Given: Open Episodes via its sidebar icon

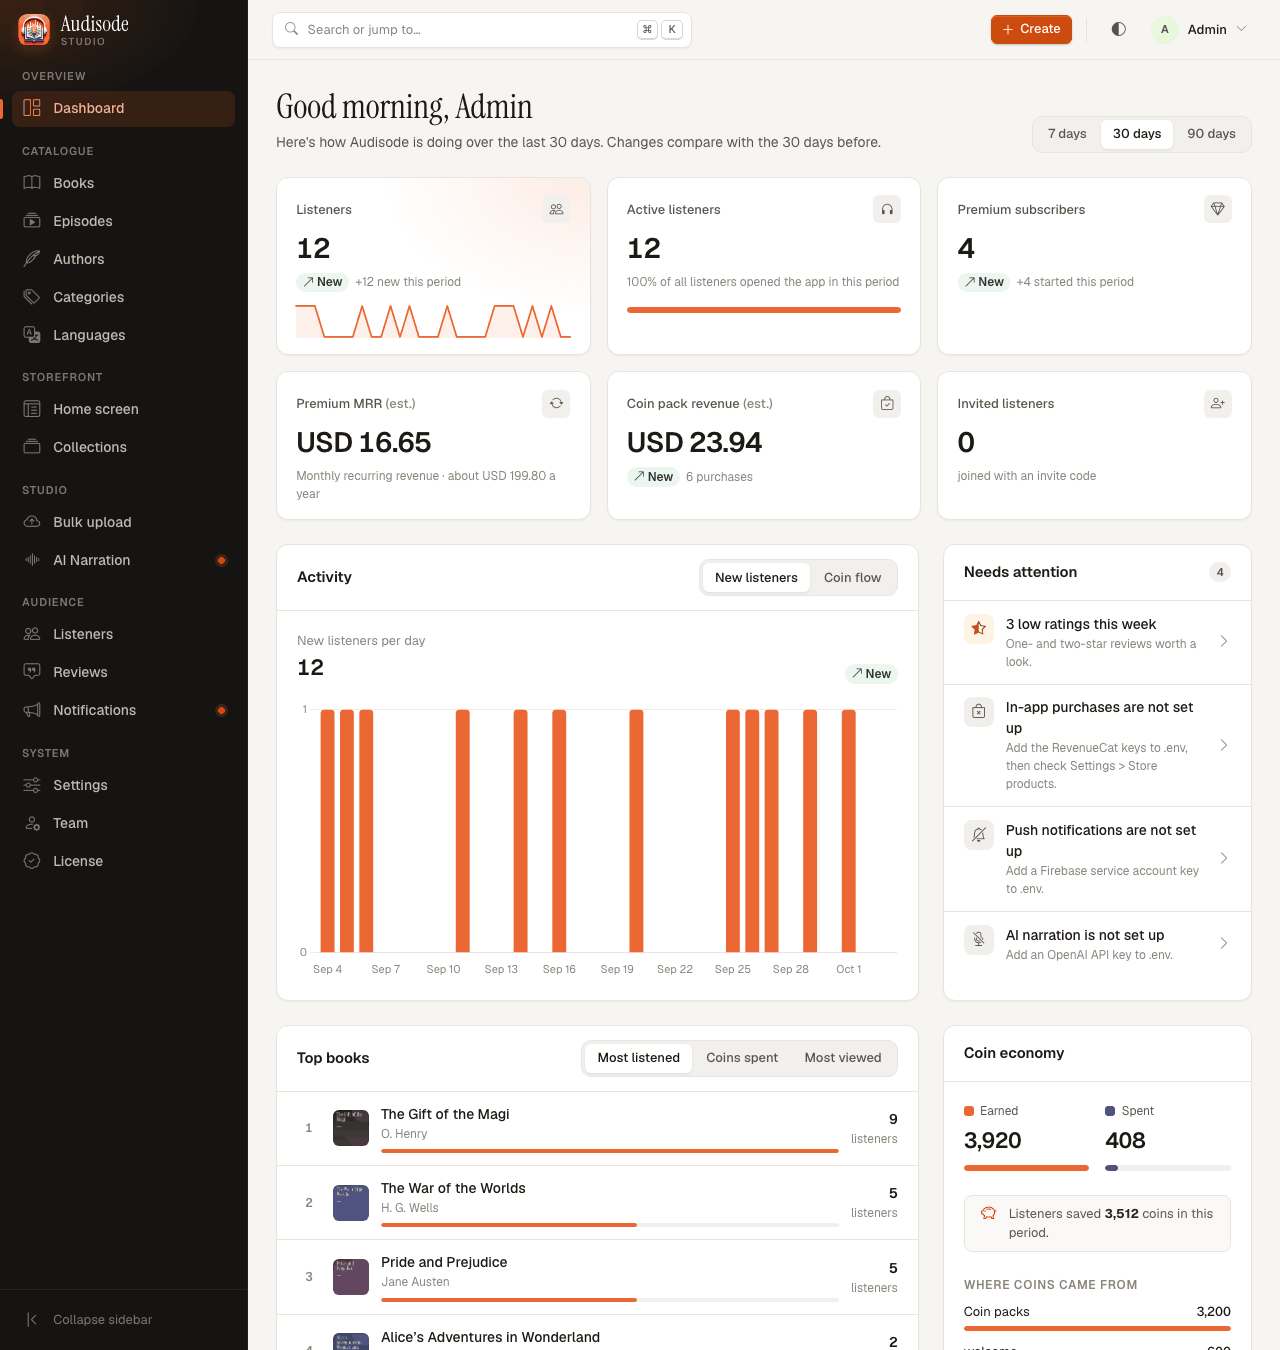Looking at the screenshot, I should coord(32,221).
